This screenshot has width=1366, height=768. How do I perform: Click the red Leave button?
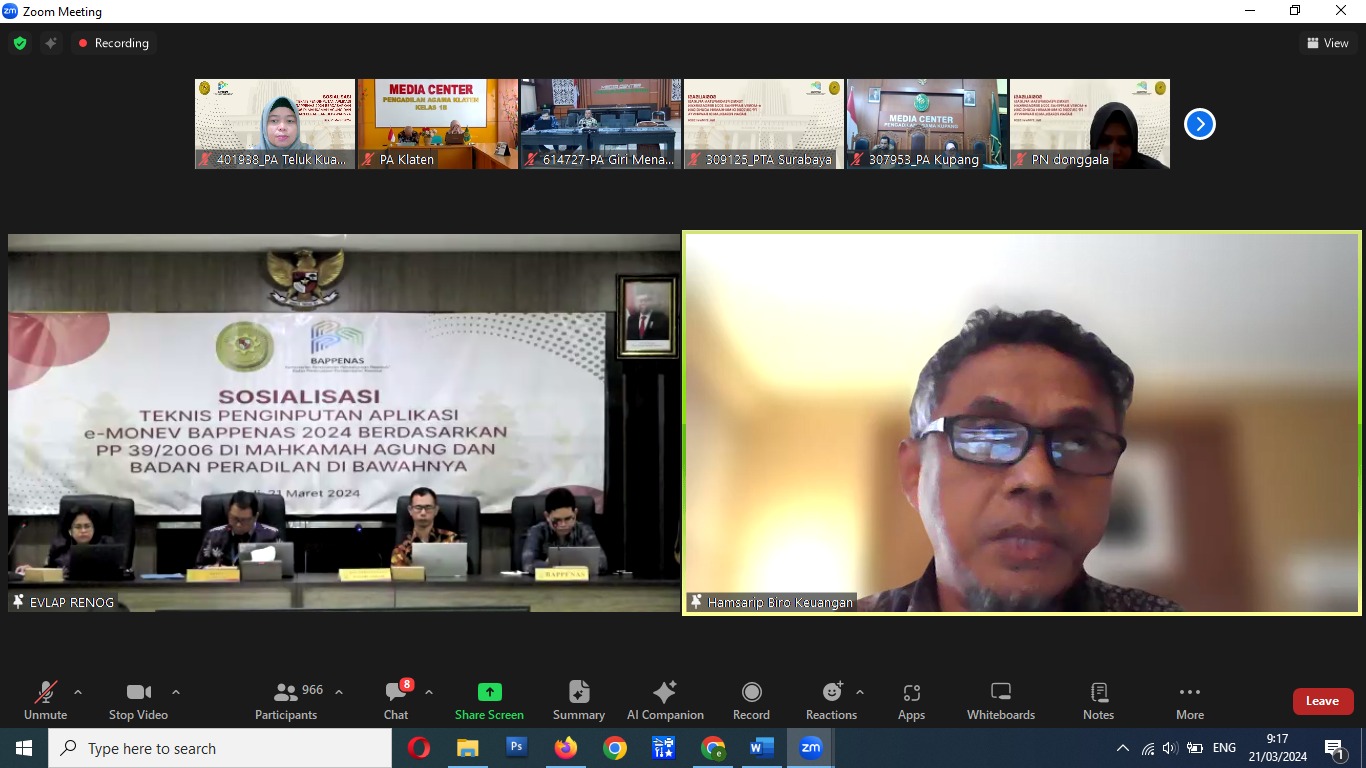tap(1322, 701)
